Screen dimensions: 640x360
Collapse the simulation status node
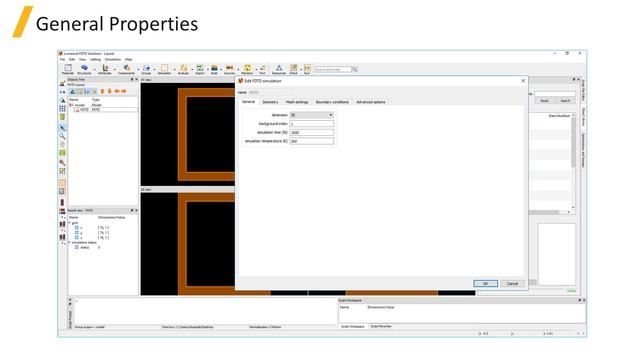pyautogui.click(x=70, y=242)
